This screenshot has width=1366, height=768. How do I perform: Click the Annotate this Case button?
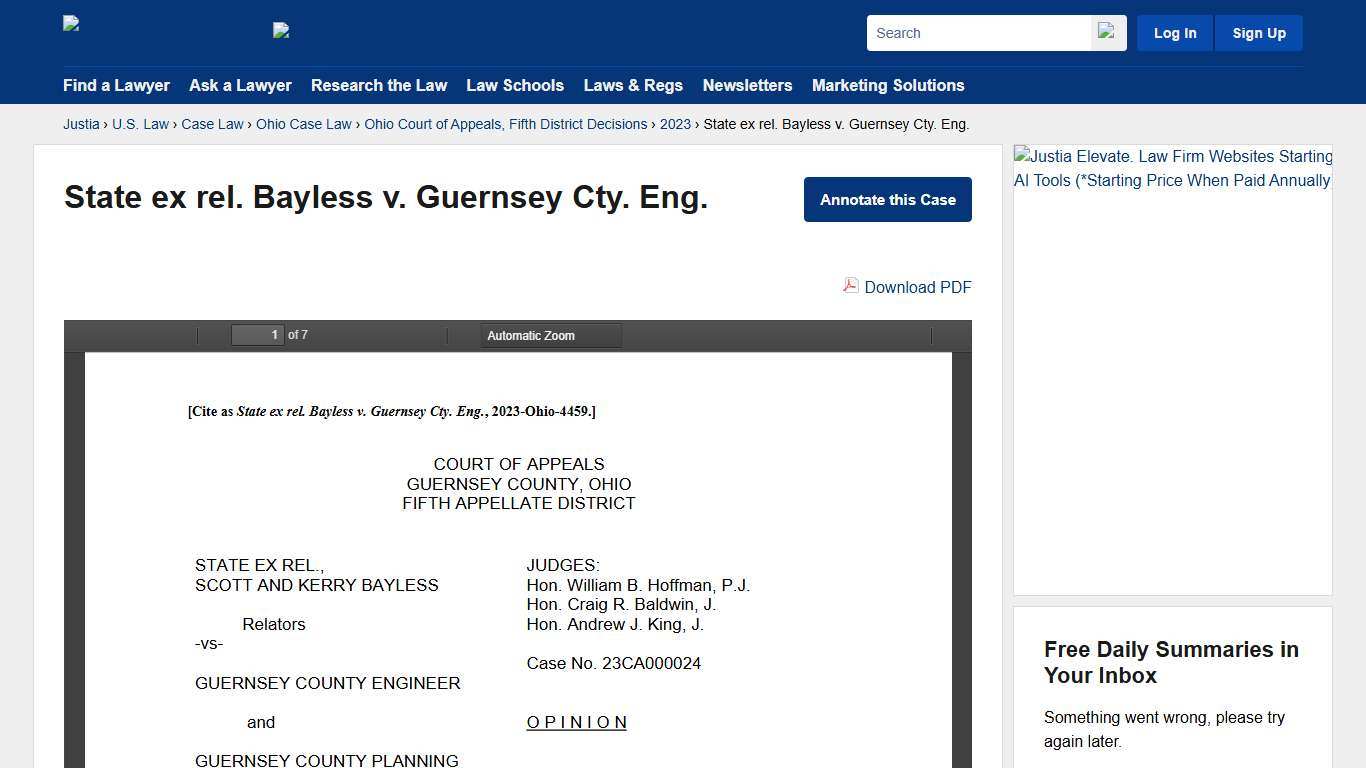(x=887, y=199)
